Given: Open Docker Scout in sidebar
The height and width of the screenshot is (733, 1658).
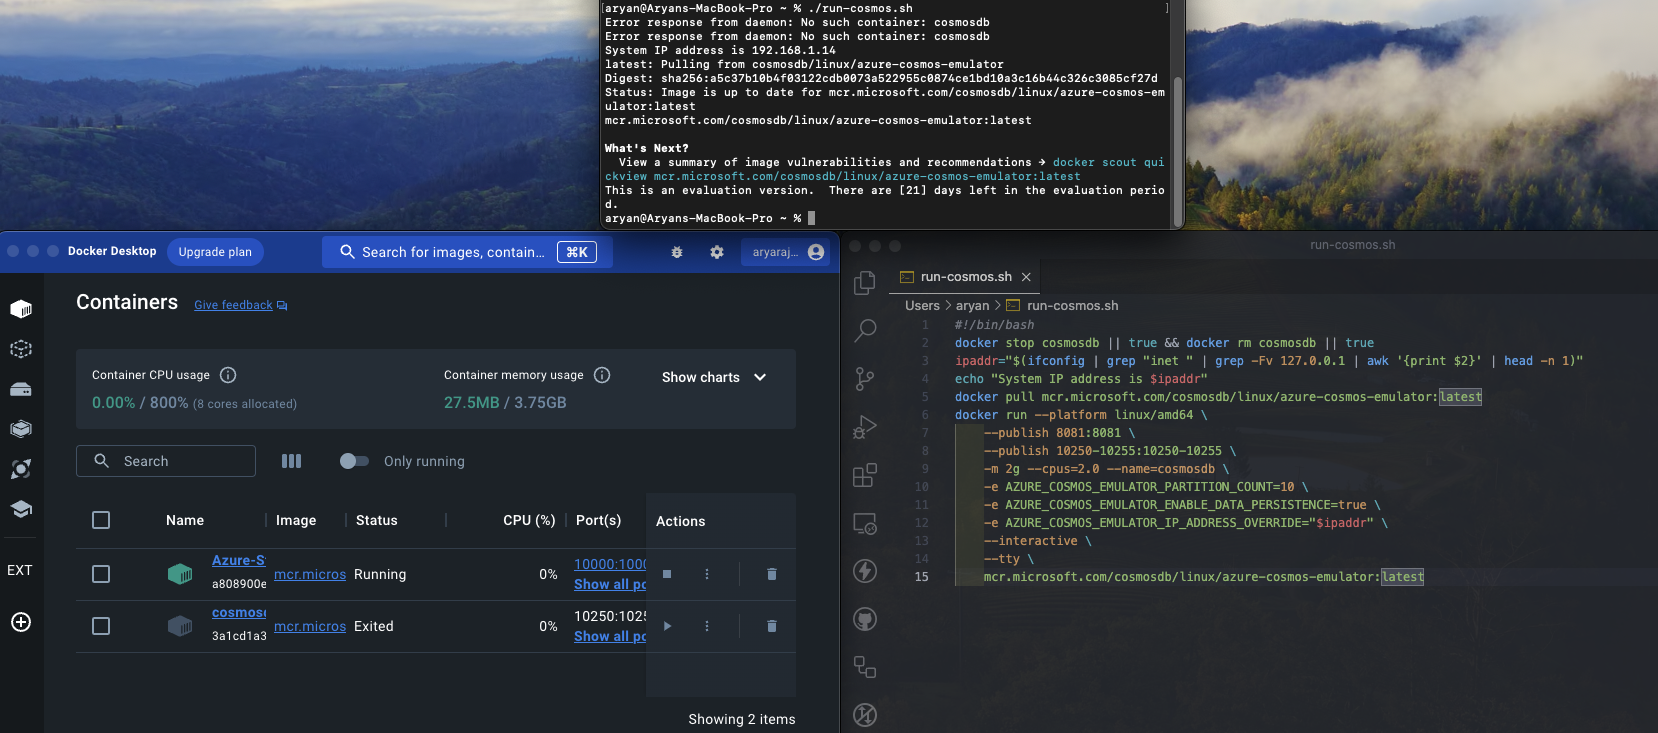Looking at the screenshot, I should 21,469.
